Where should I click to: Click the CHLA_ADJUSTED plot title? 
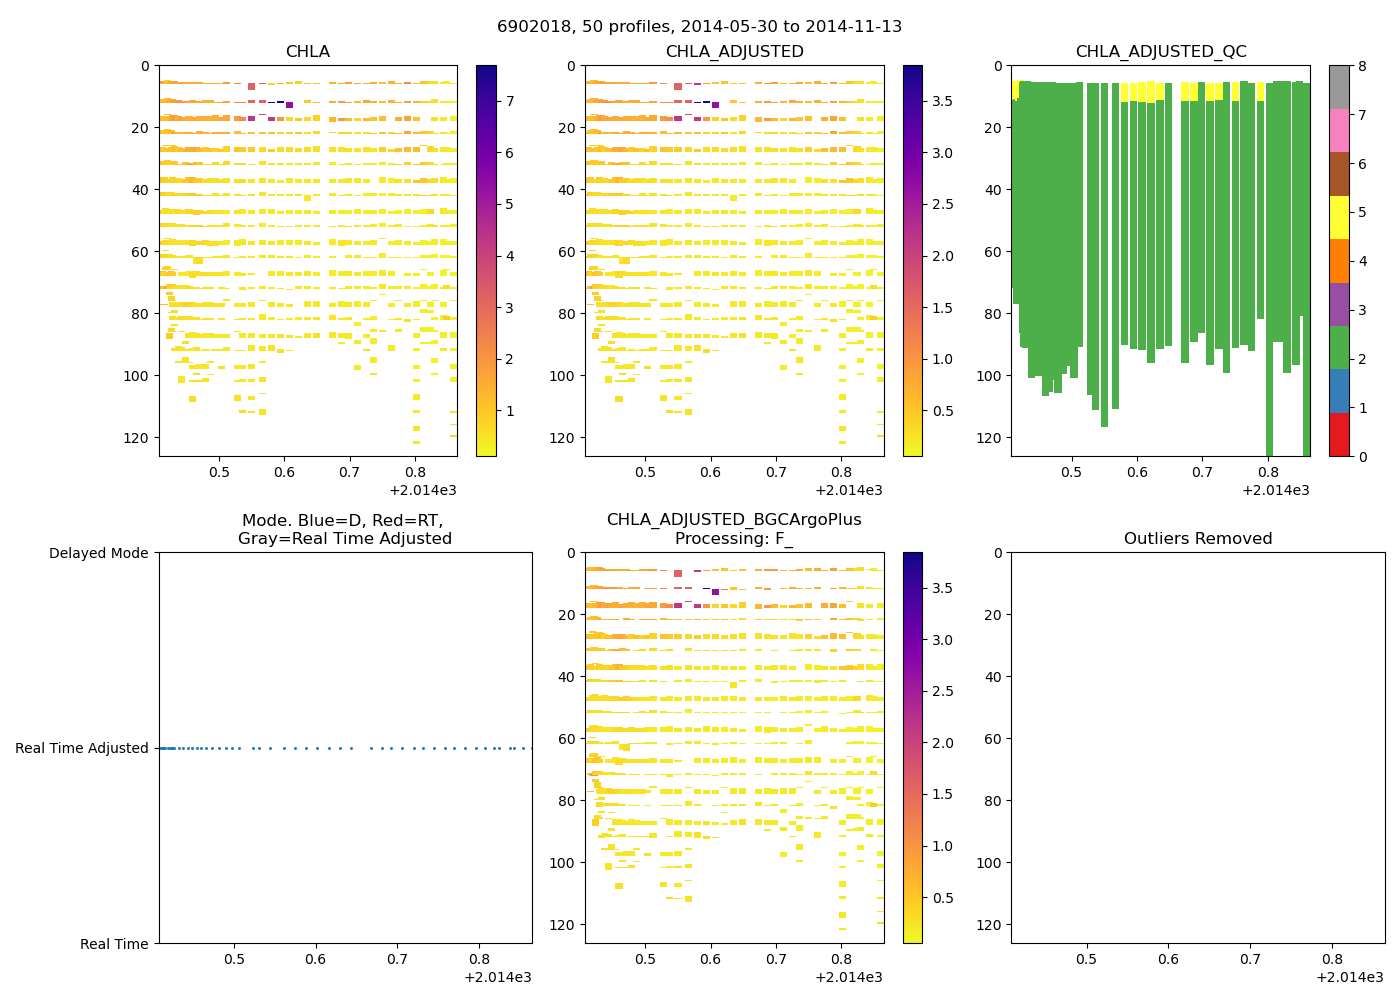(734, 52)
